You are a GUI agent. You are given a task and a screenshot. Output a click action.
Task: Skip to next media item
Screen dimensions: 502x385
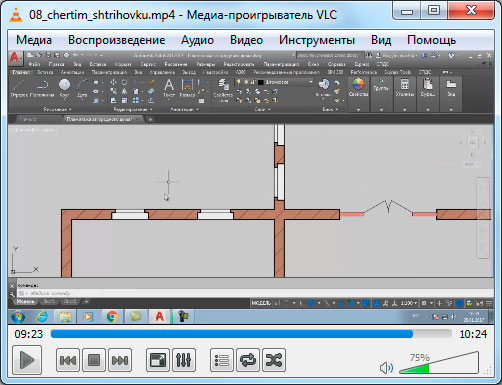[120, 360]
